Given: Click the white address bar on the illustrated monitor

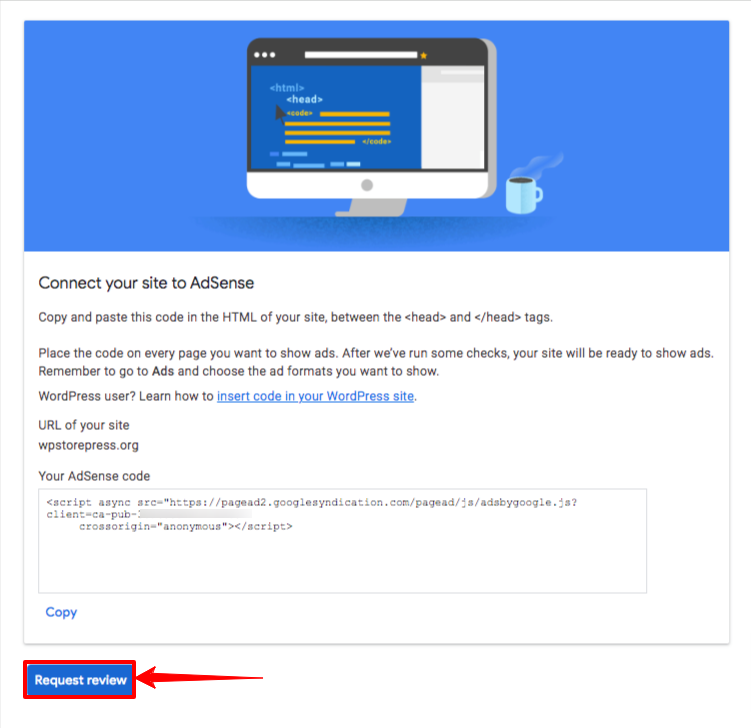Looking at the screenshot, I should [x=361, y=55].
